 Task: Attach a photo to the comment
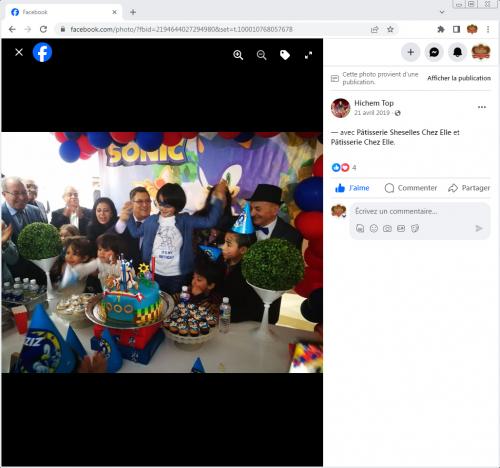click(387, 228)
